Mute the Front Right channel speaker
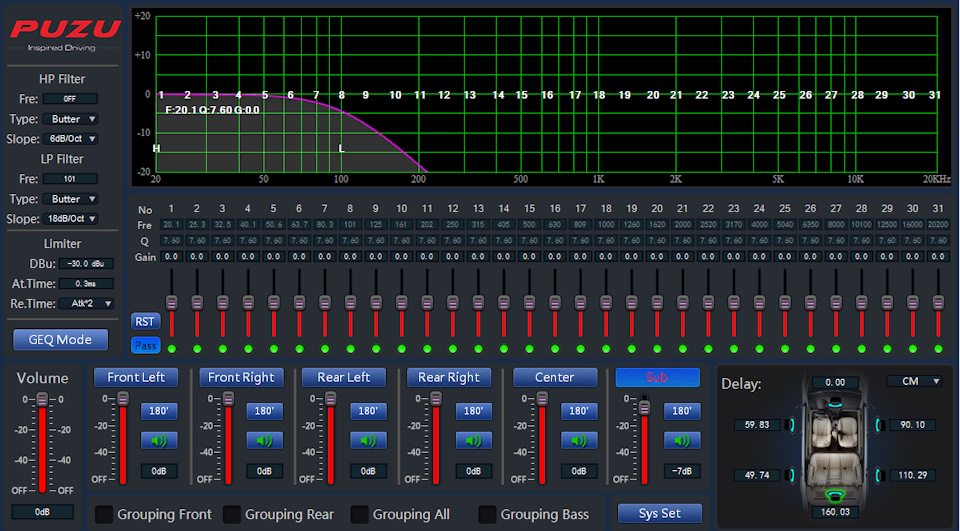Viewport: 960px width, 531px height. [x=263, y=440]
